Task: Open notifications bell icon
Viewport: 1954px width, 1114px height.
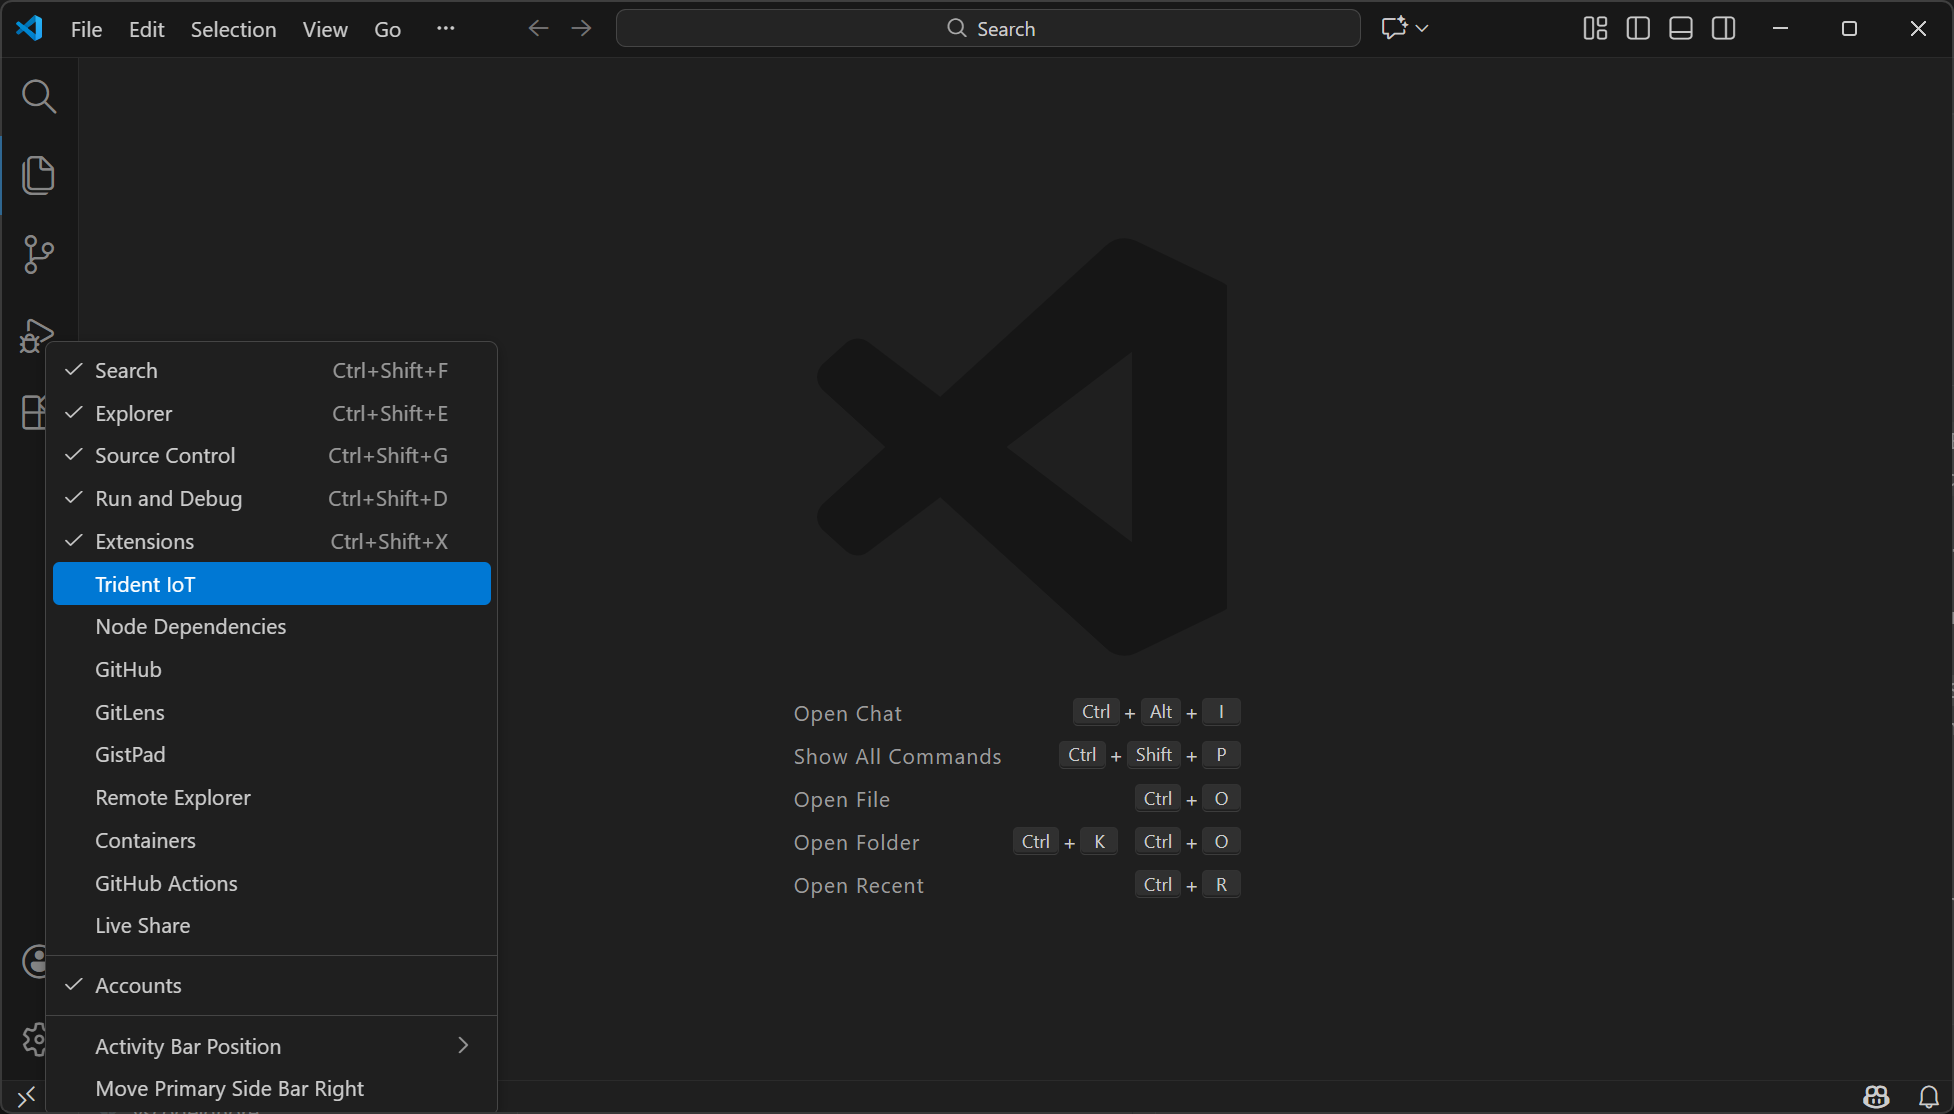Action: point(1929,1097)
